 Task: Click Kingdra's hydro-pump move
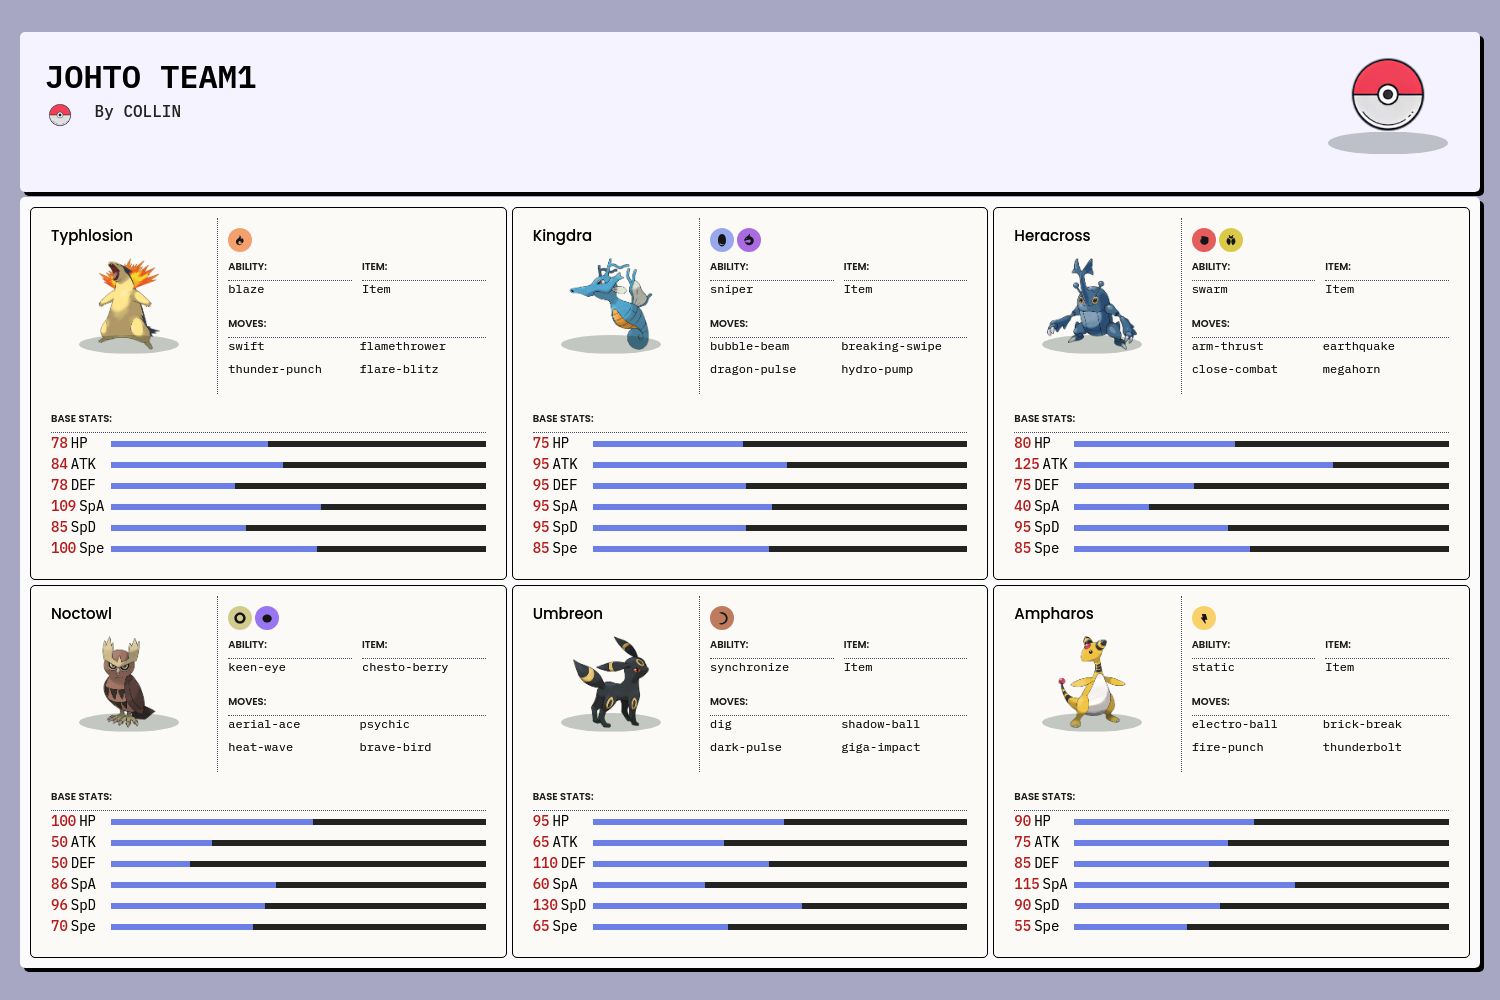tap(877, 369)
